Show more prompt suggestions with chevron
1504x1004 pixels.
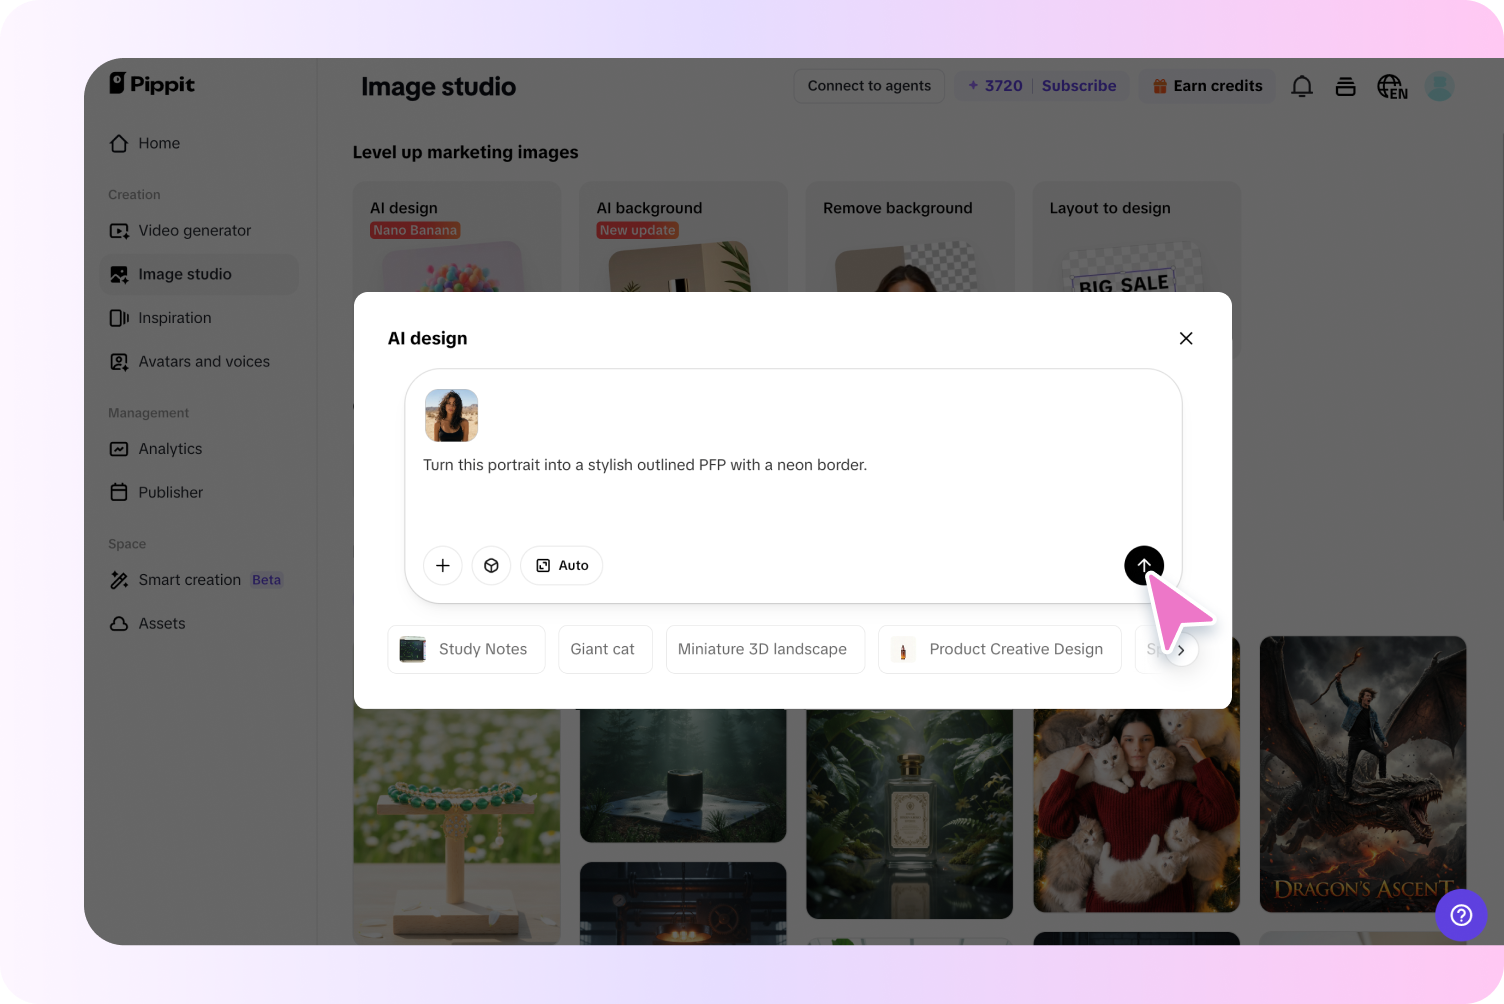(x=1181, y=650)
